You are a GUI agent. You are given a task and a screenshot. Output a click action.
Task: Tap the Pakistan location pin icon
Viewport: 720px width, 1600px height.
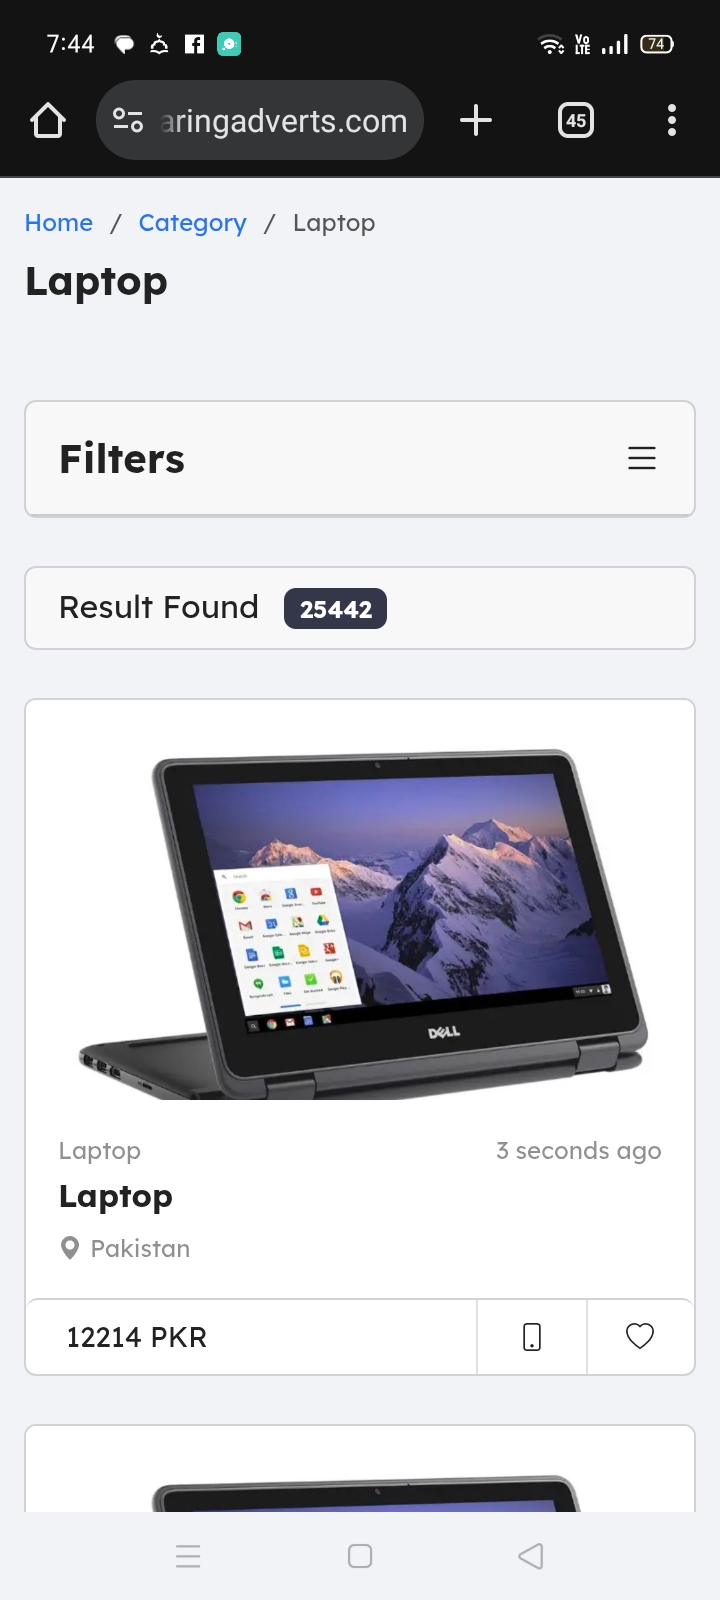click(x=70, y=1248)
